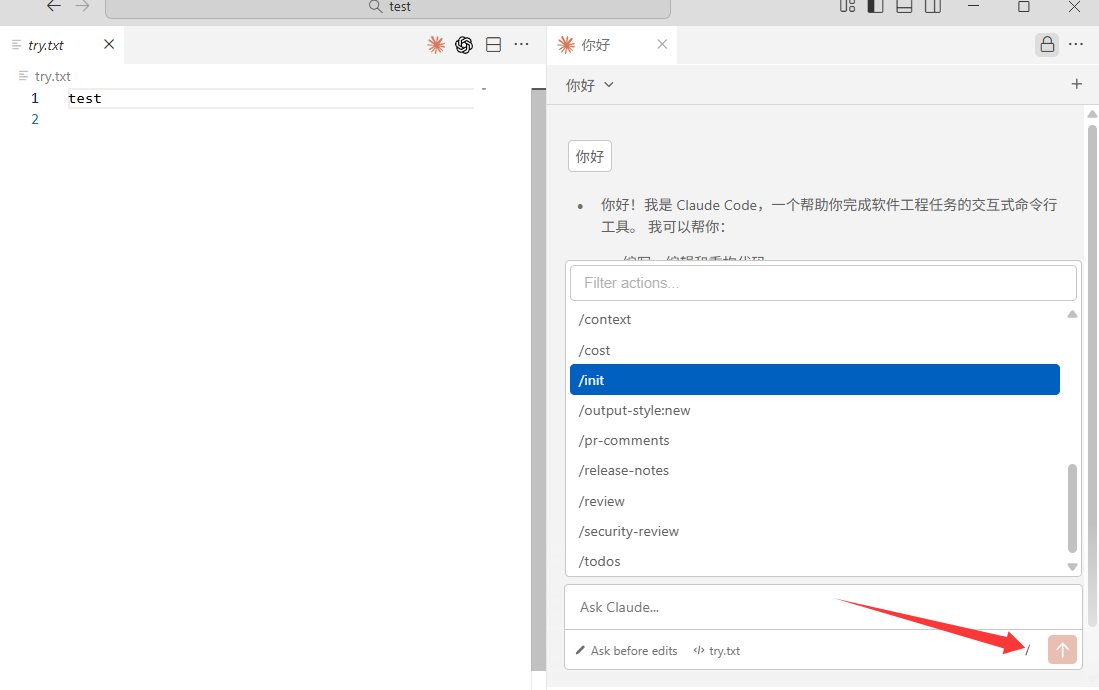This screenshot has height=690, width=1099.
Task: Open the Customize Layout control
Action: coord(847,7)
